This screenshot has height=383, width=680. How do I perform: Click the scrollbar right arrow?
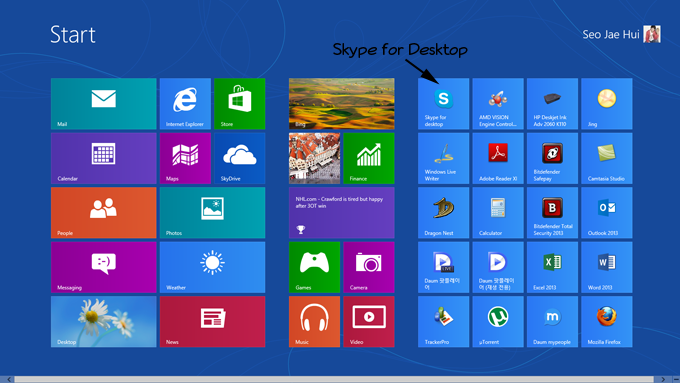click(663, 380)
